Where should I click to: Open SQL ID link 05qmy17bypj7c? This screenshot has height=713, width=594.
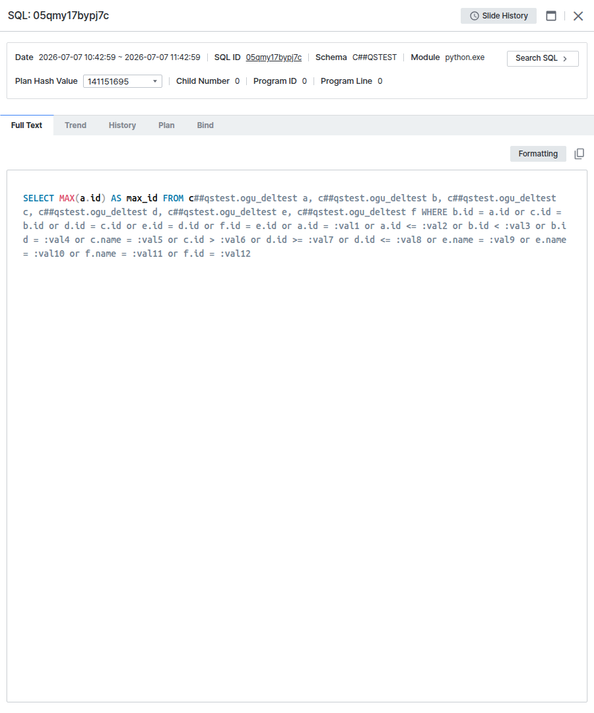click(x=273, y=57)
